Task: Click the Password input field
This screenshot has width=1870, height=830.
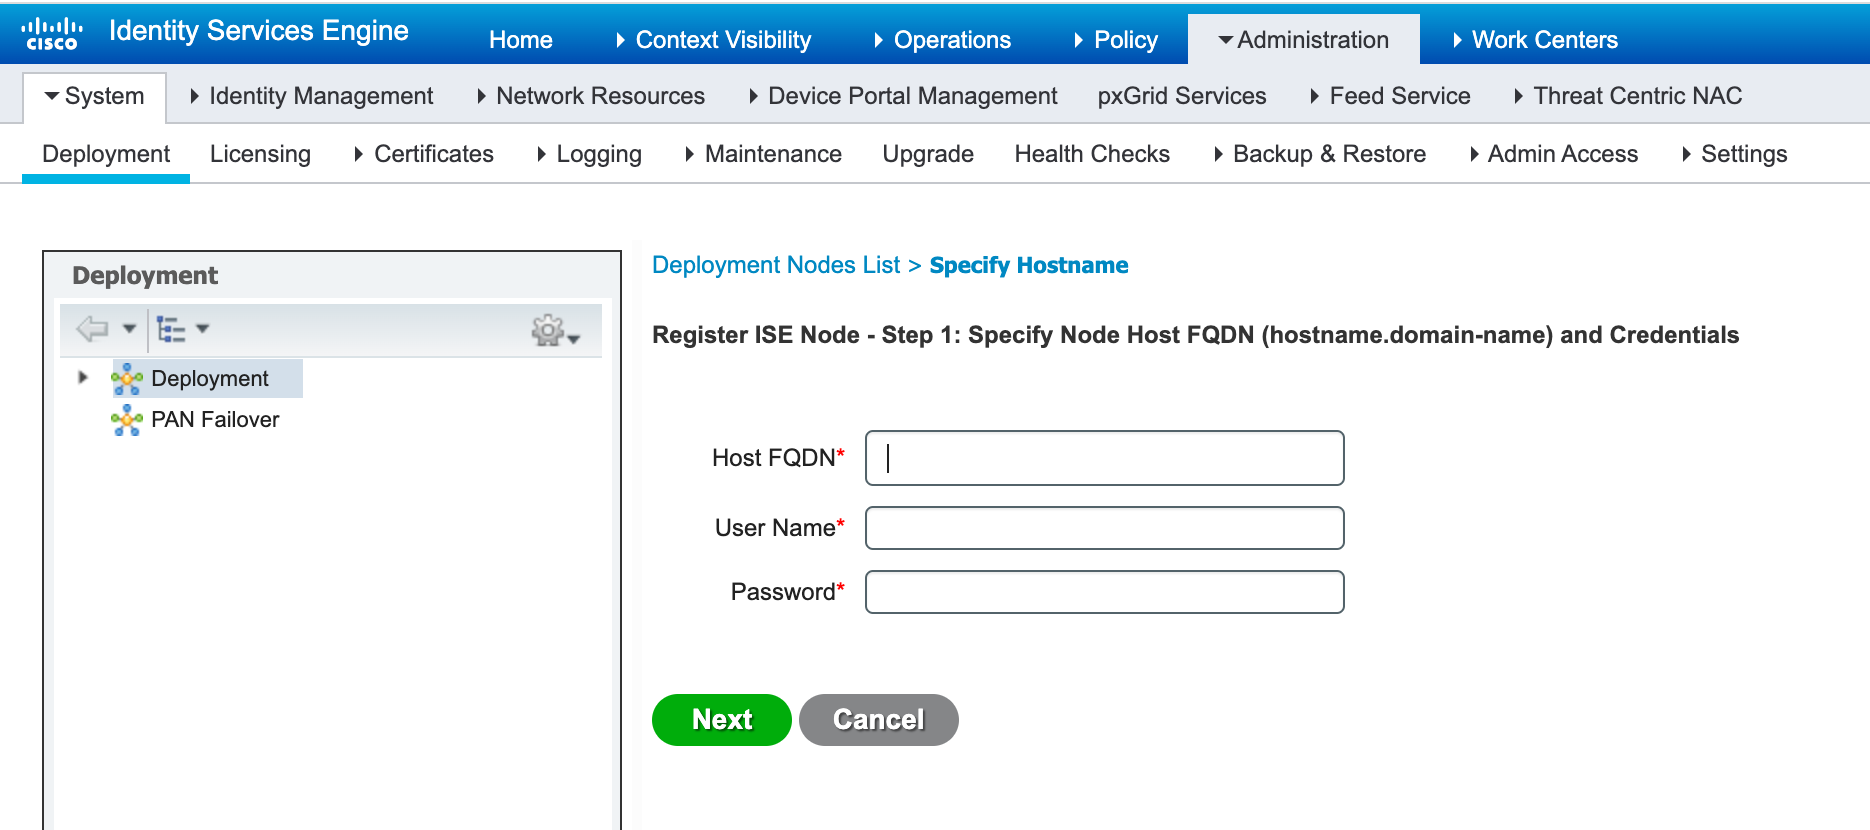Action: 1104,592
